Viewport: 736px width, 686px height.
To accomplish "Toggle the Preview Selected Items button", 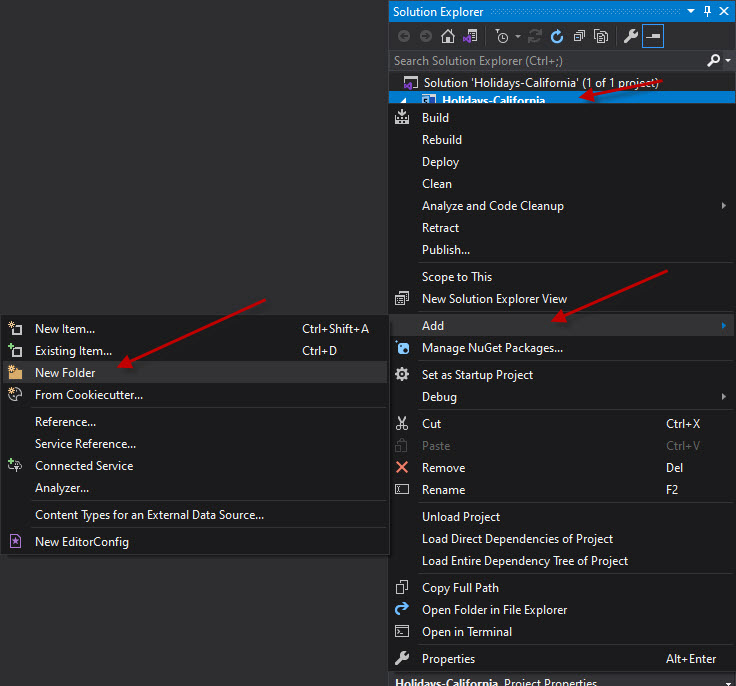I will (x=653, y=36).
